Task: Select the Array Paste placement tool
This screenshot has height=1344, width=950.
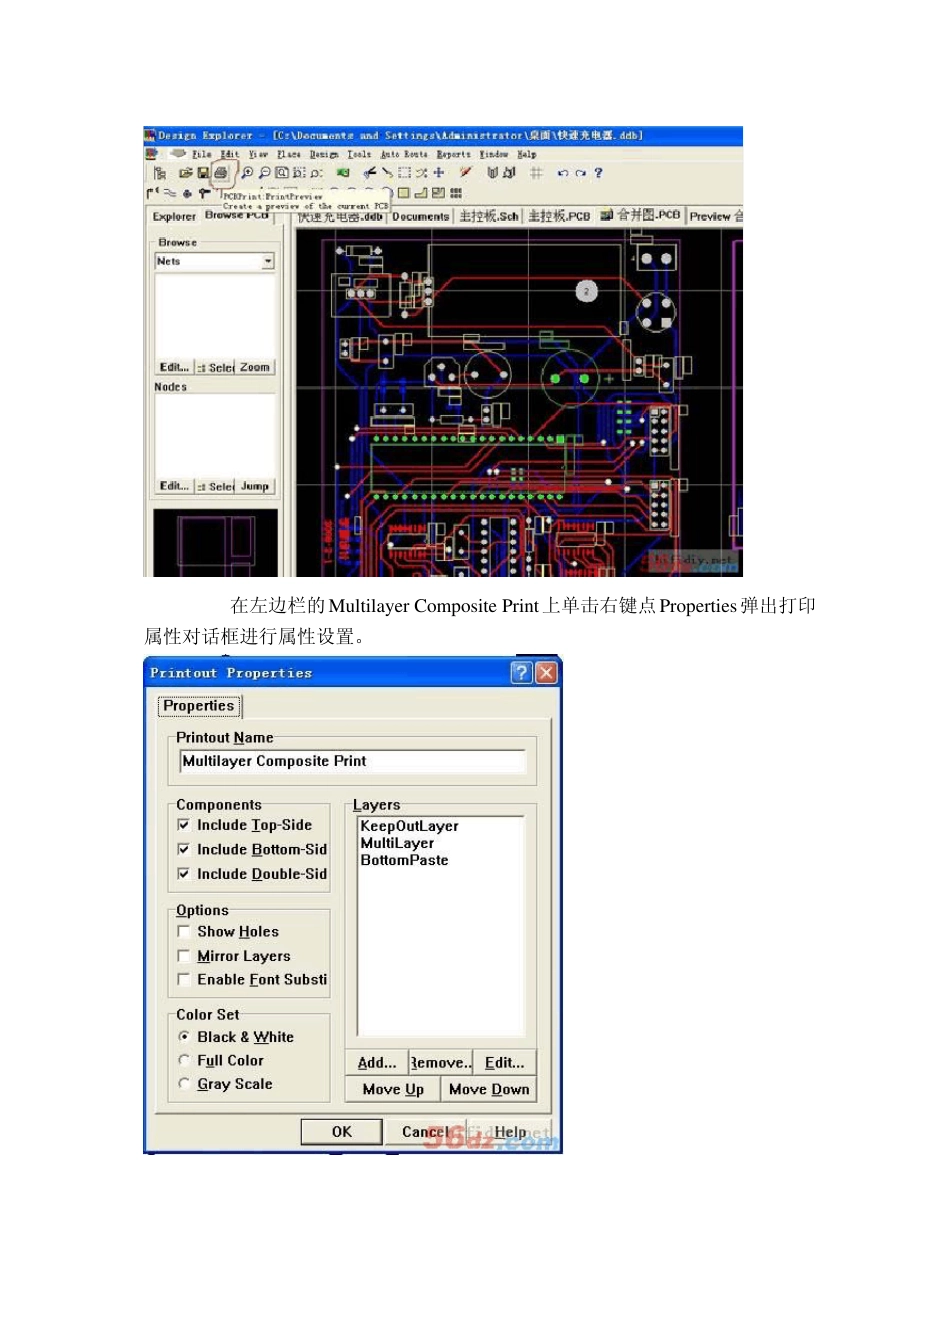Action: click(456, 193)
